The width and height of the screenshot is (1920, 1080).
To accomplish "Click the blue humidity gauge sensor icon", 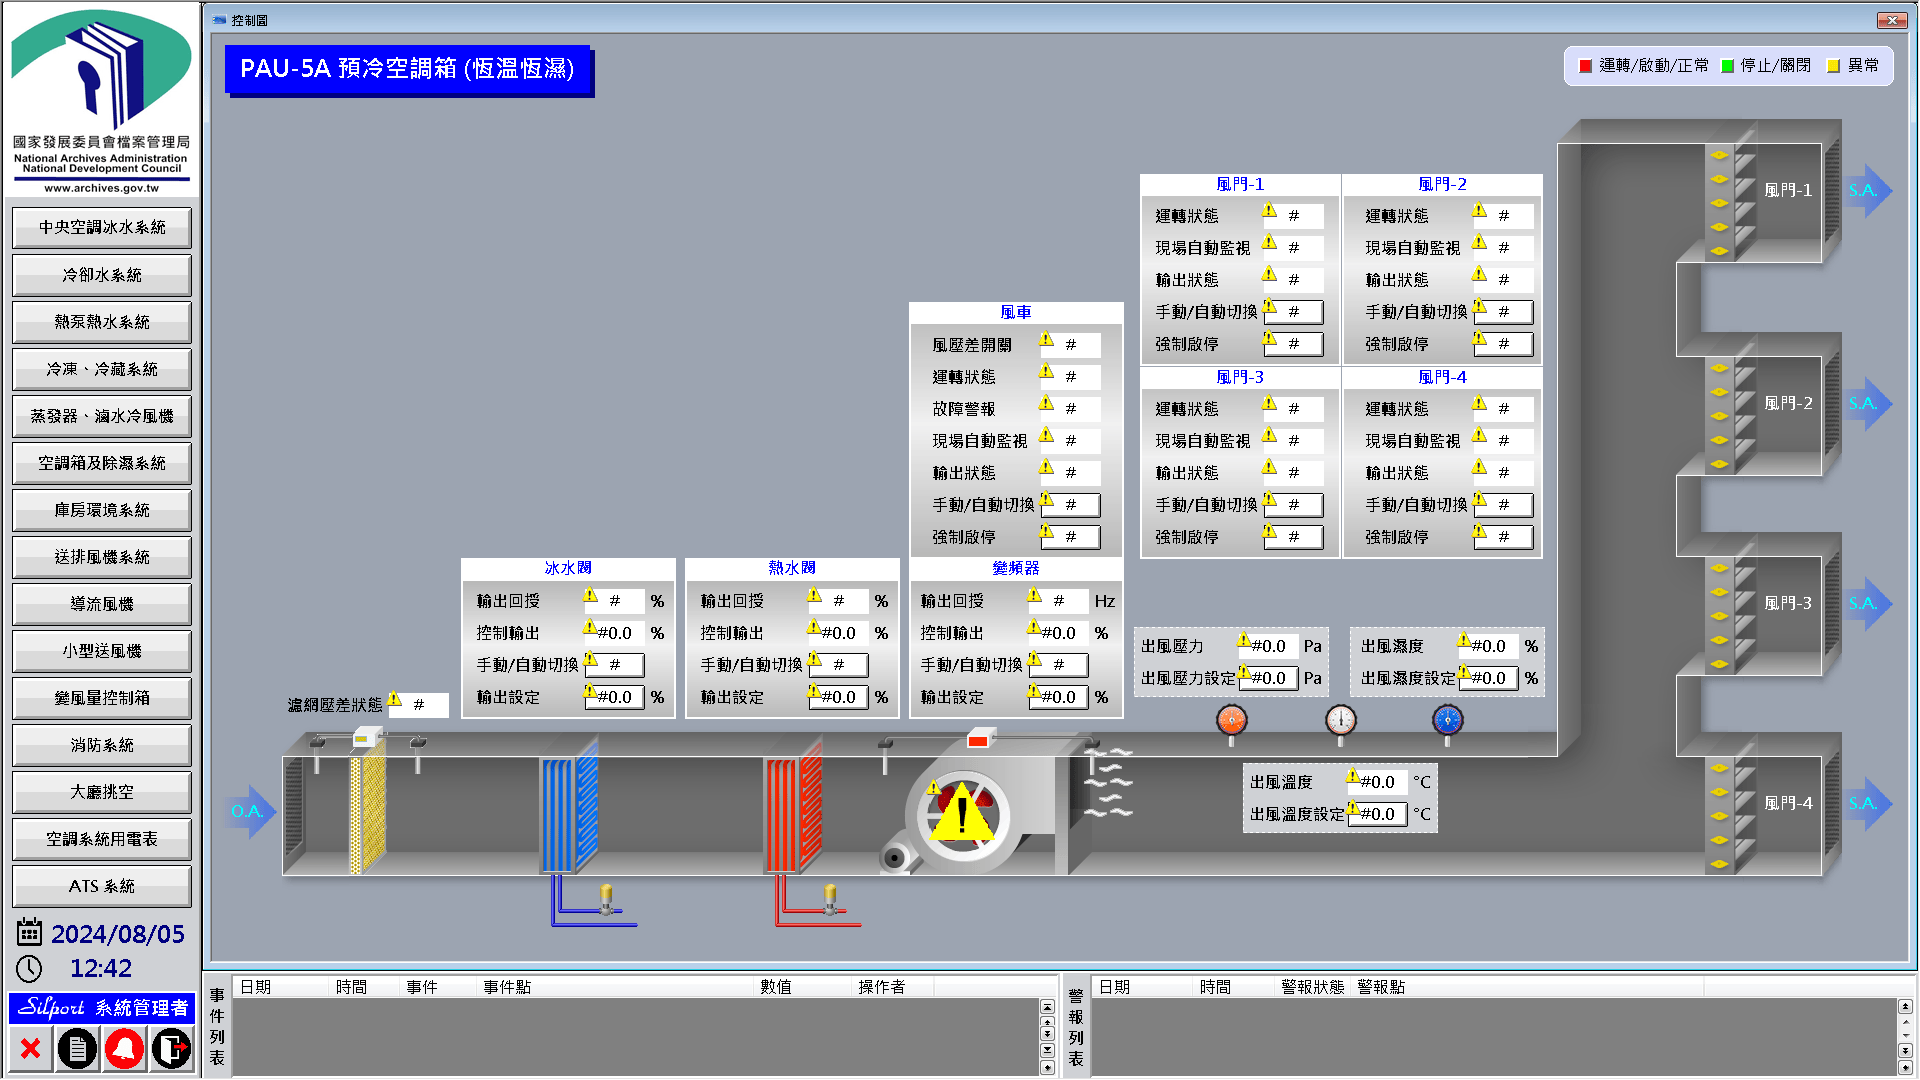I will point(1447,720).
